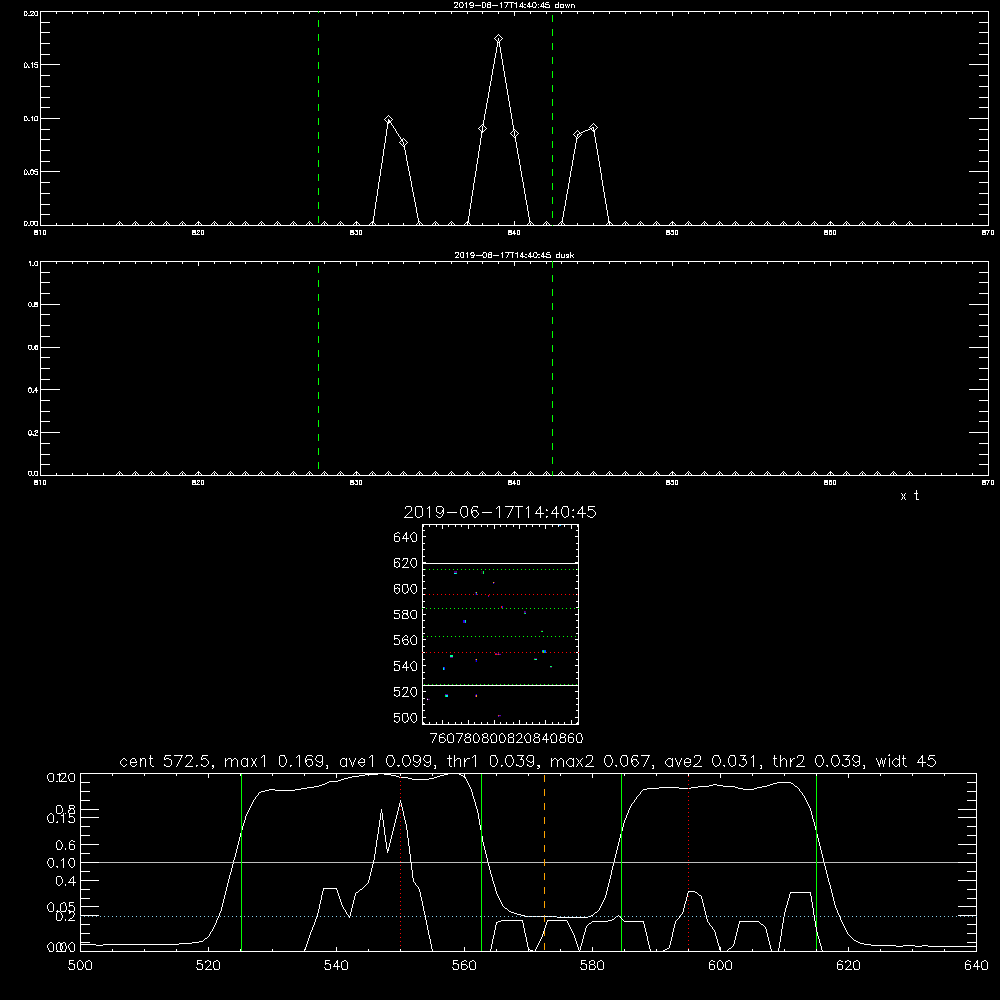Image resolution: width=1000 pixels, height=1000 pixels.
Task: Click the red dotted vertical line at 595 in the bottom plot
Action: (689, 862)
